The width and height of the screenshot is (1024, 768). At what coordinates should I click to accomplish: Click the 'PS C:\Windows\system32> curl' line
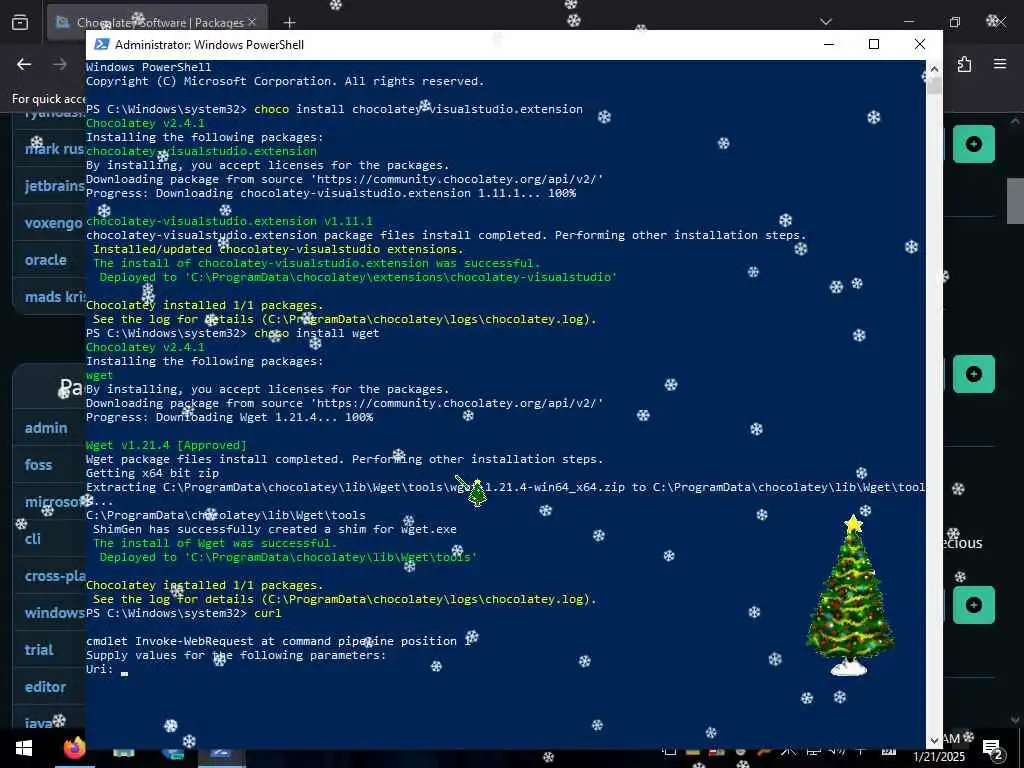[x=184, y=613]
